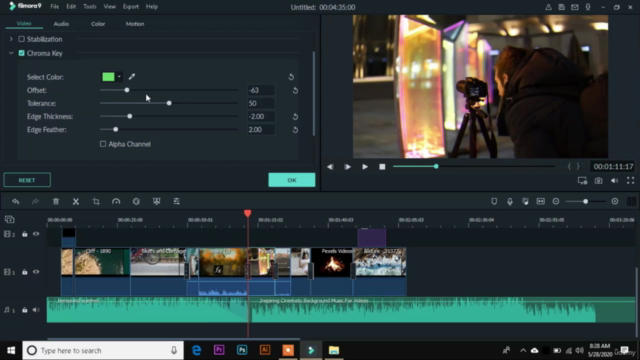This screenshot has height=360, width=640.
Task: Lock video track 2
Action: pyautogui.click(x=24, y=234)
